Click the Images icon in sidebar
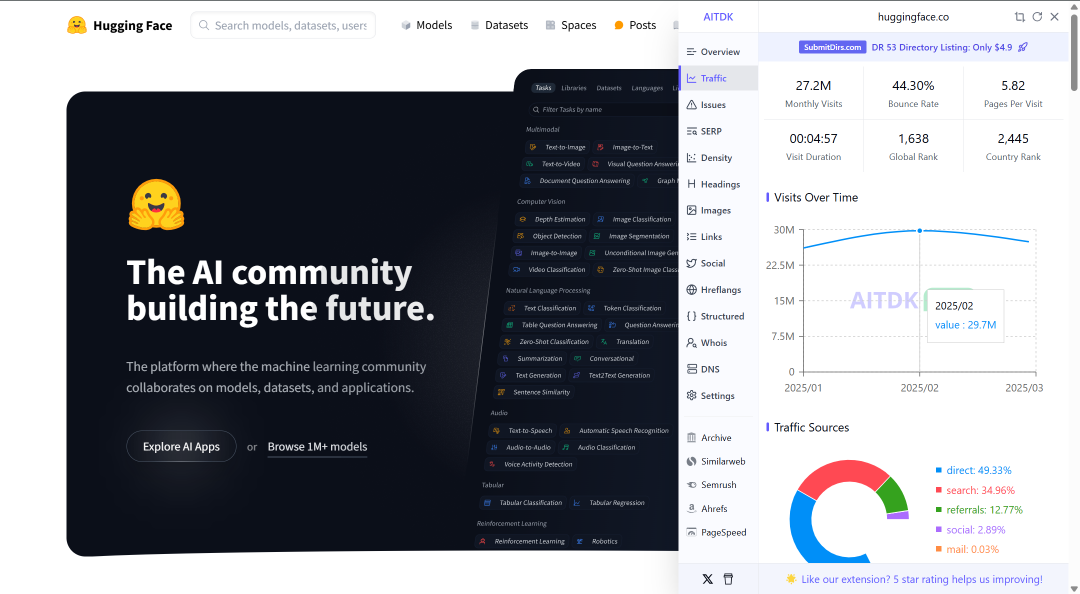 (x=692, y=210)
